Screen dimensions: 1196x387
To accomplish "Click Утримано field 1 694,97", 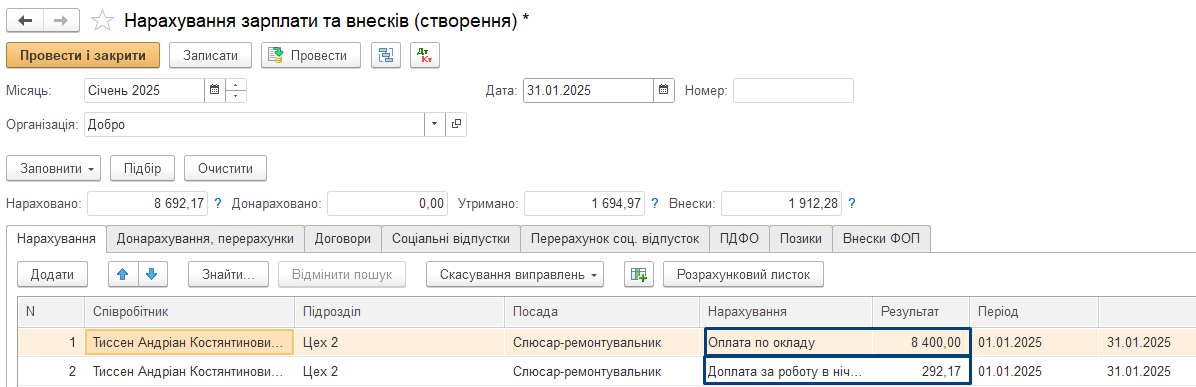I will tap(585, 204).
